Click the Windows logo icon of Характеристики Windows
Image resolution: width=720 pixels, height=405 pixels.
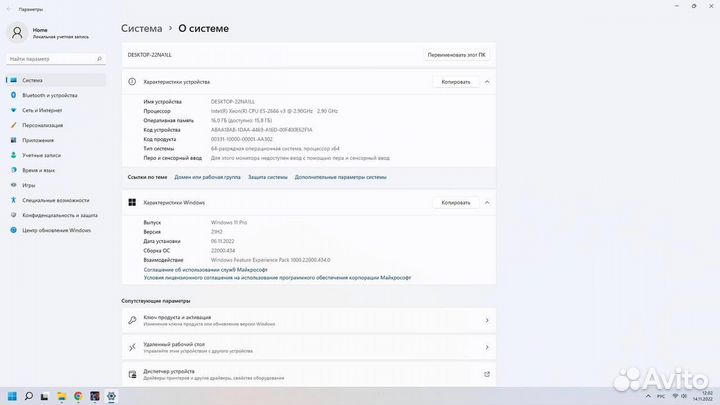click(x=132, y=202)
